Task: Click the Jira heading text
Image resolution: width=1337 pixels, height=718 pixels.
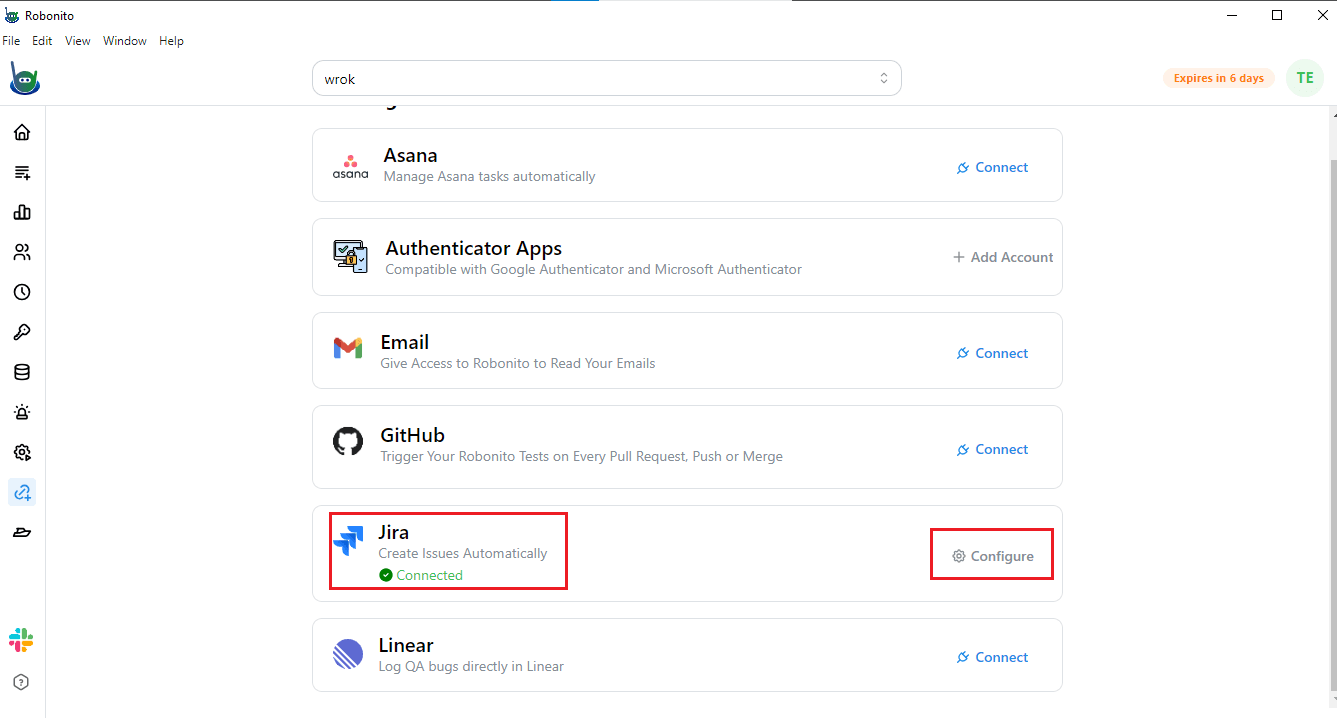Action: click(394, 533)
